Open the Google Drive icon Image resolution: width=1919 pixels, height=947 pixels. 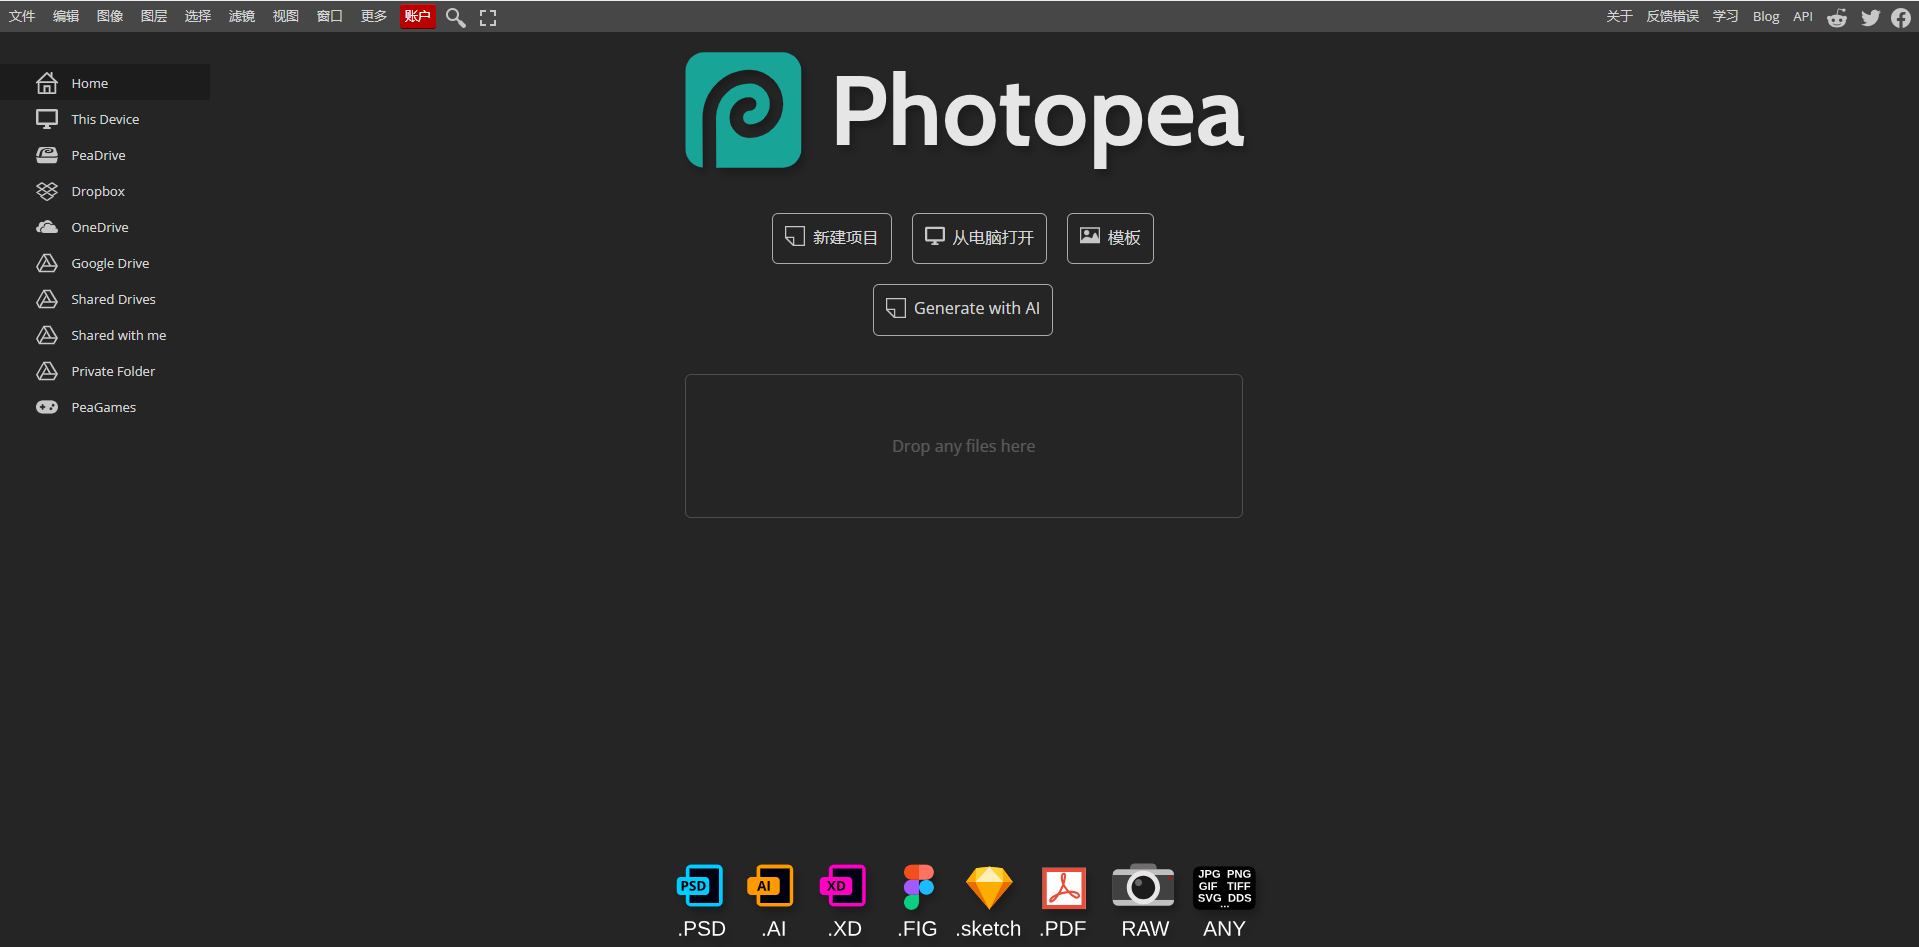[x=47, y=263]
